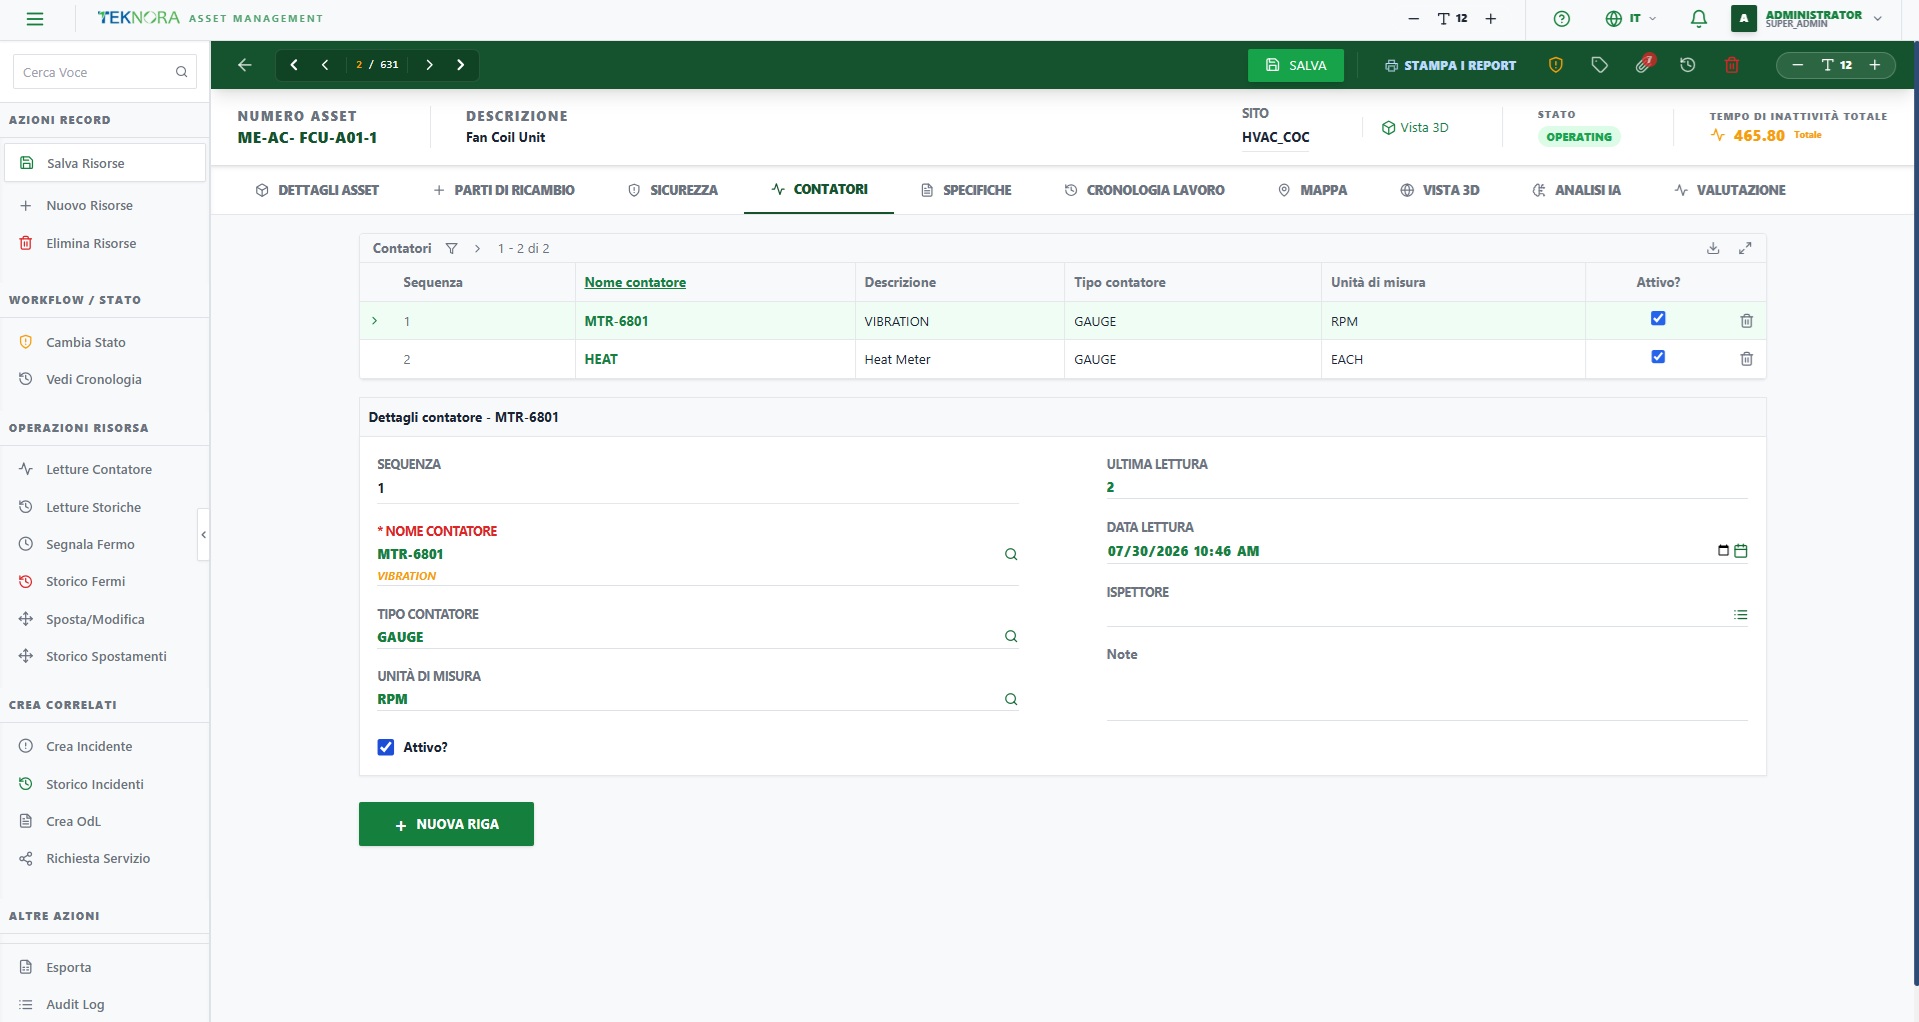Decrease font size in the top bar
Viewport: 1919px width, 1022px height.
(1413, 19)
